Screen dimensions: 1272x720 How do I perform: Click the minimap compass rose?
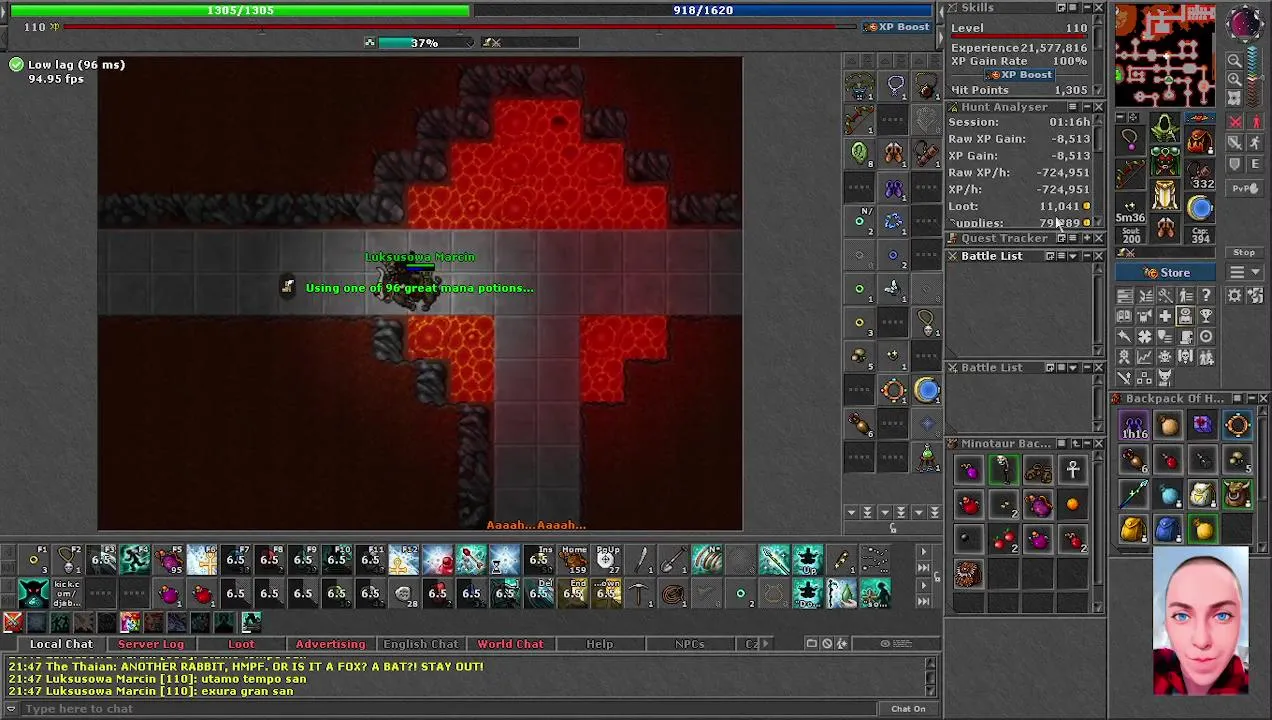(1245, 24)
